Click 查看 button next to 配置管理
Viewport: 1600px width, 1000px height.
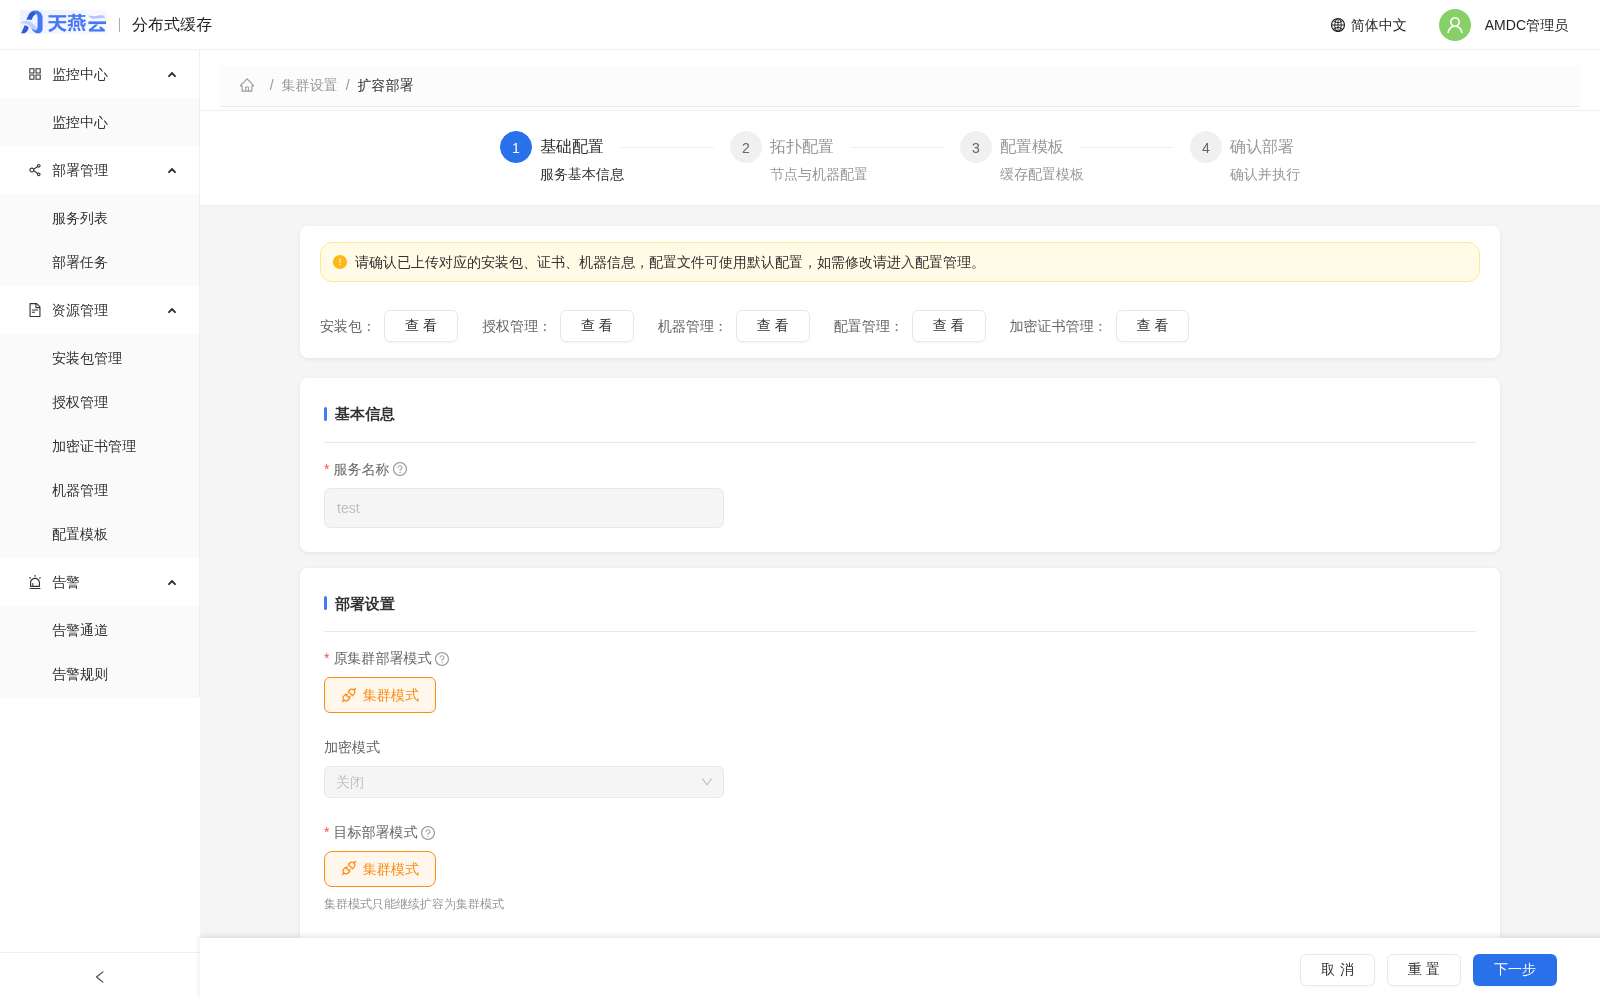pyautogui.click(x=949, y=326)
